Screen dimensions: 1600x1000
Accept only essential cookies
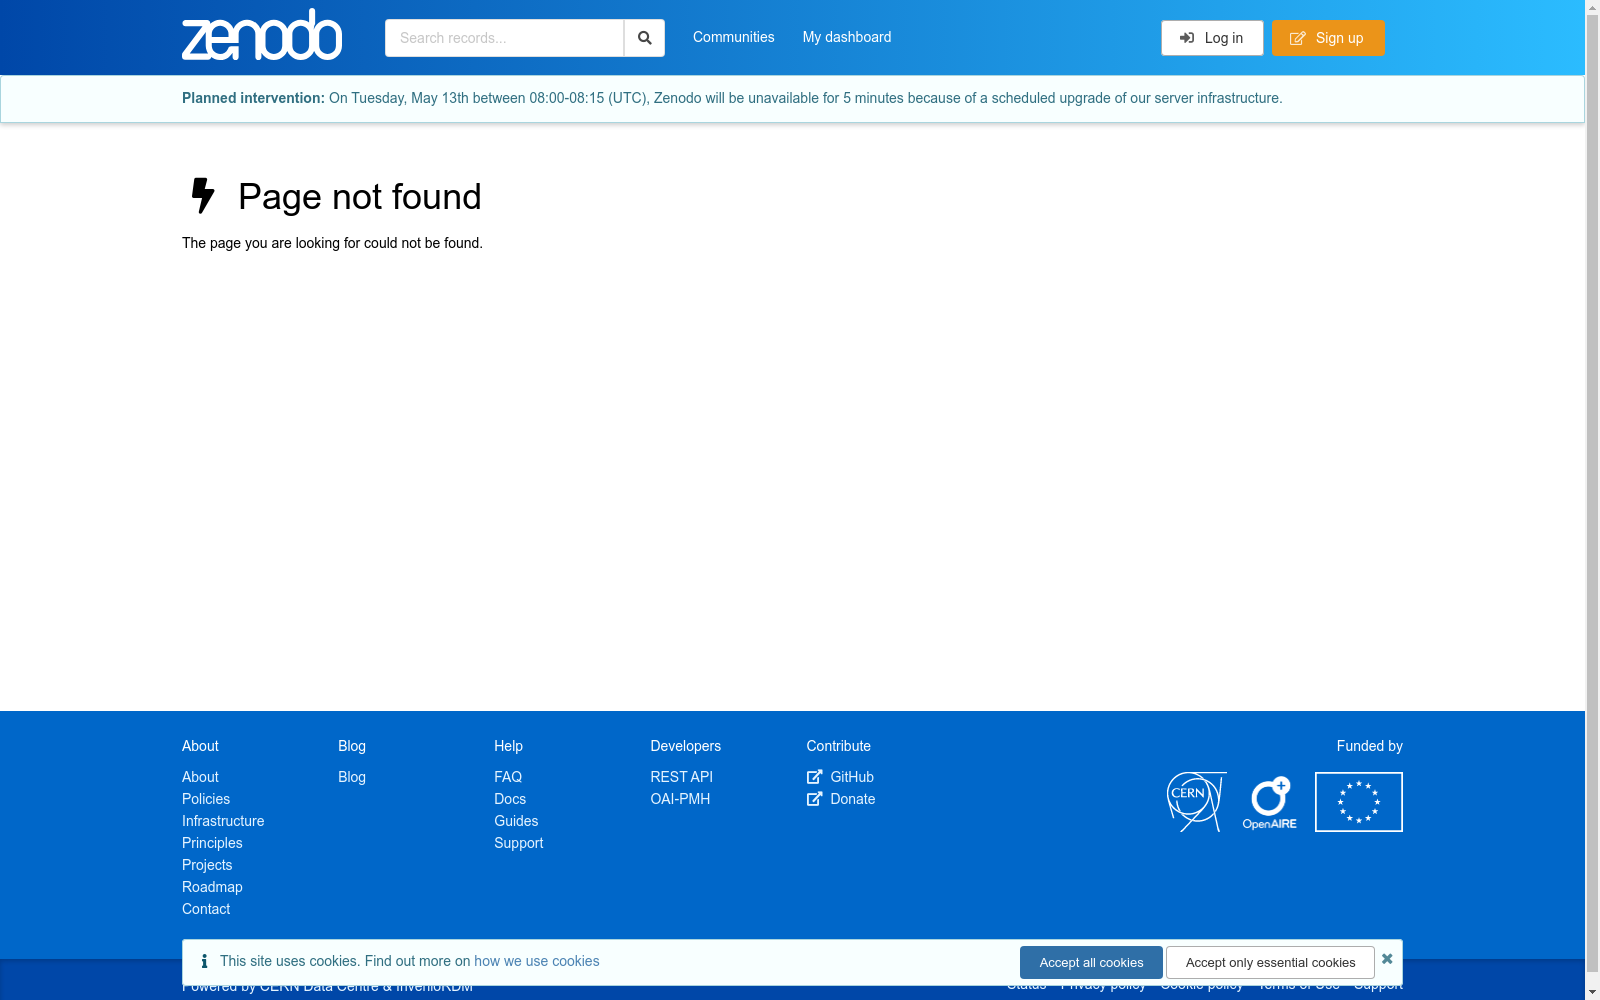point(1270,962)
